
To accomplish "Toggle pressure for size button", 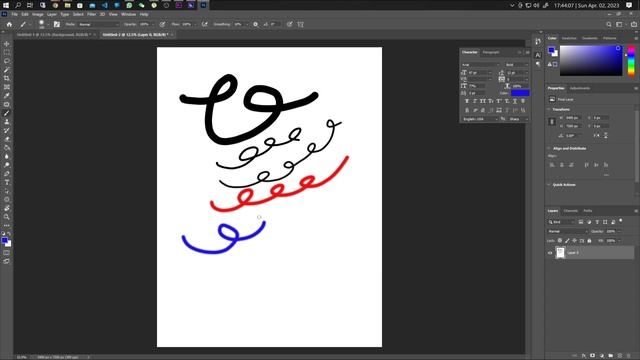I will click(x=290, y=24).
